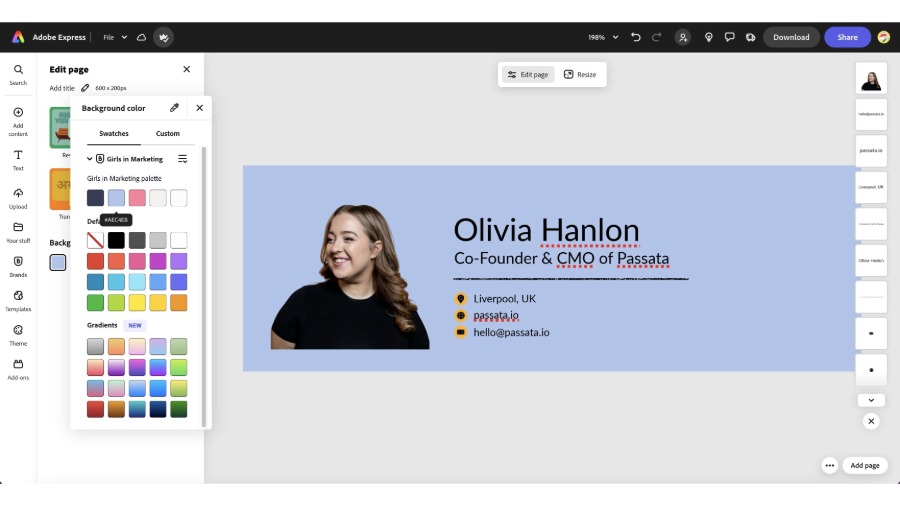
Task: Select the dark navy brand palette swatch
Action: [x=95, y=198]
